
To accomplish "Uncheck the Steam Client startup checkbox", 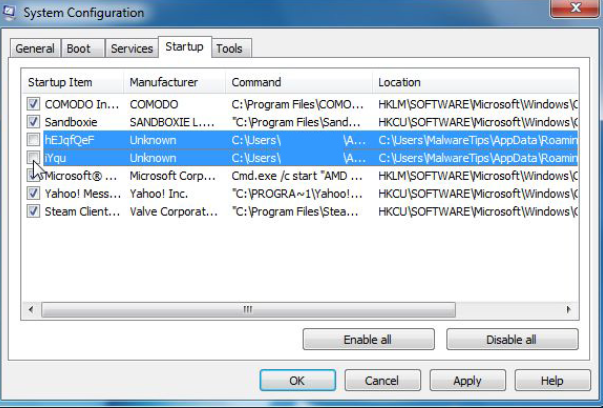I will click(x=33, y=211).
